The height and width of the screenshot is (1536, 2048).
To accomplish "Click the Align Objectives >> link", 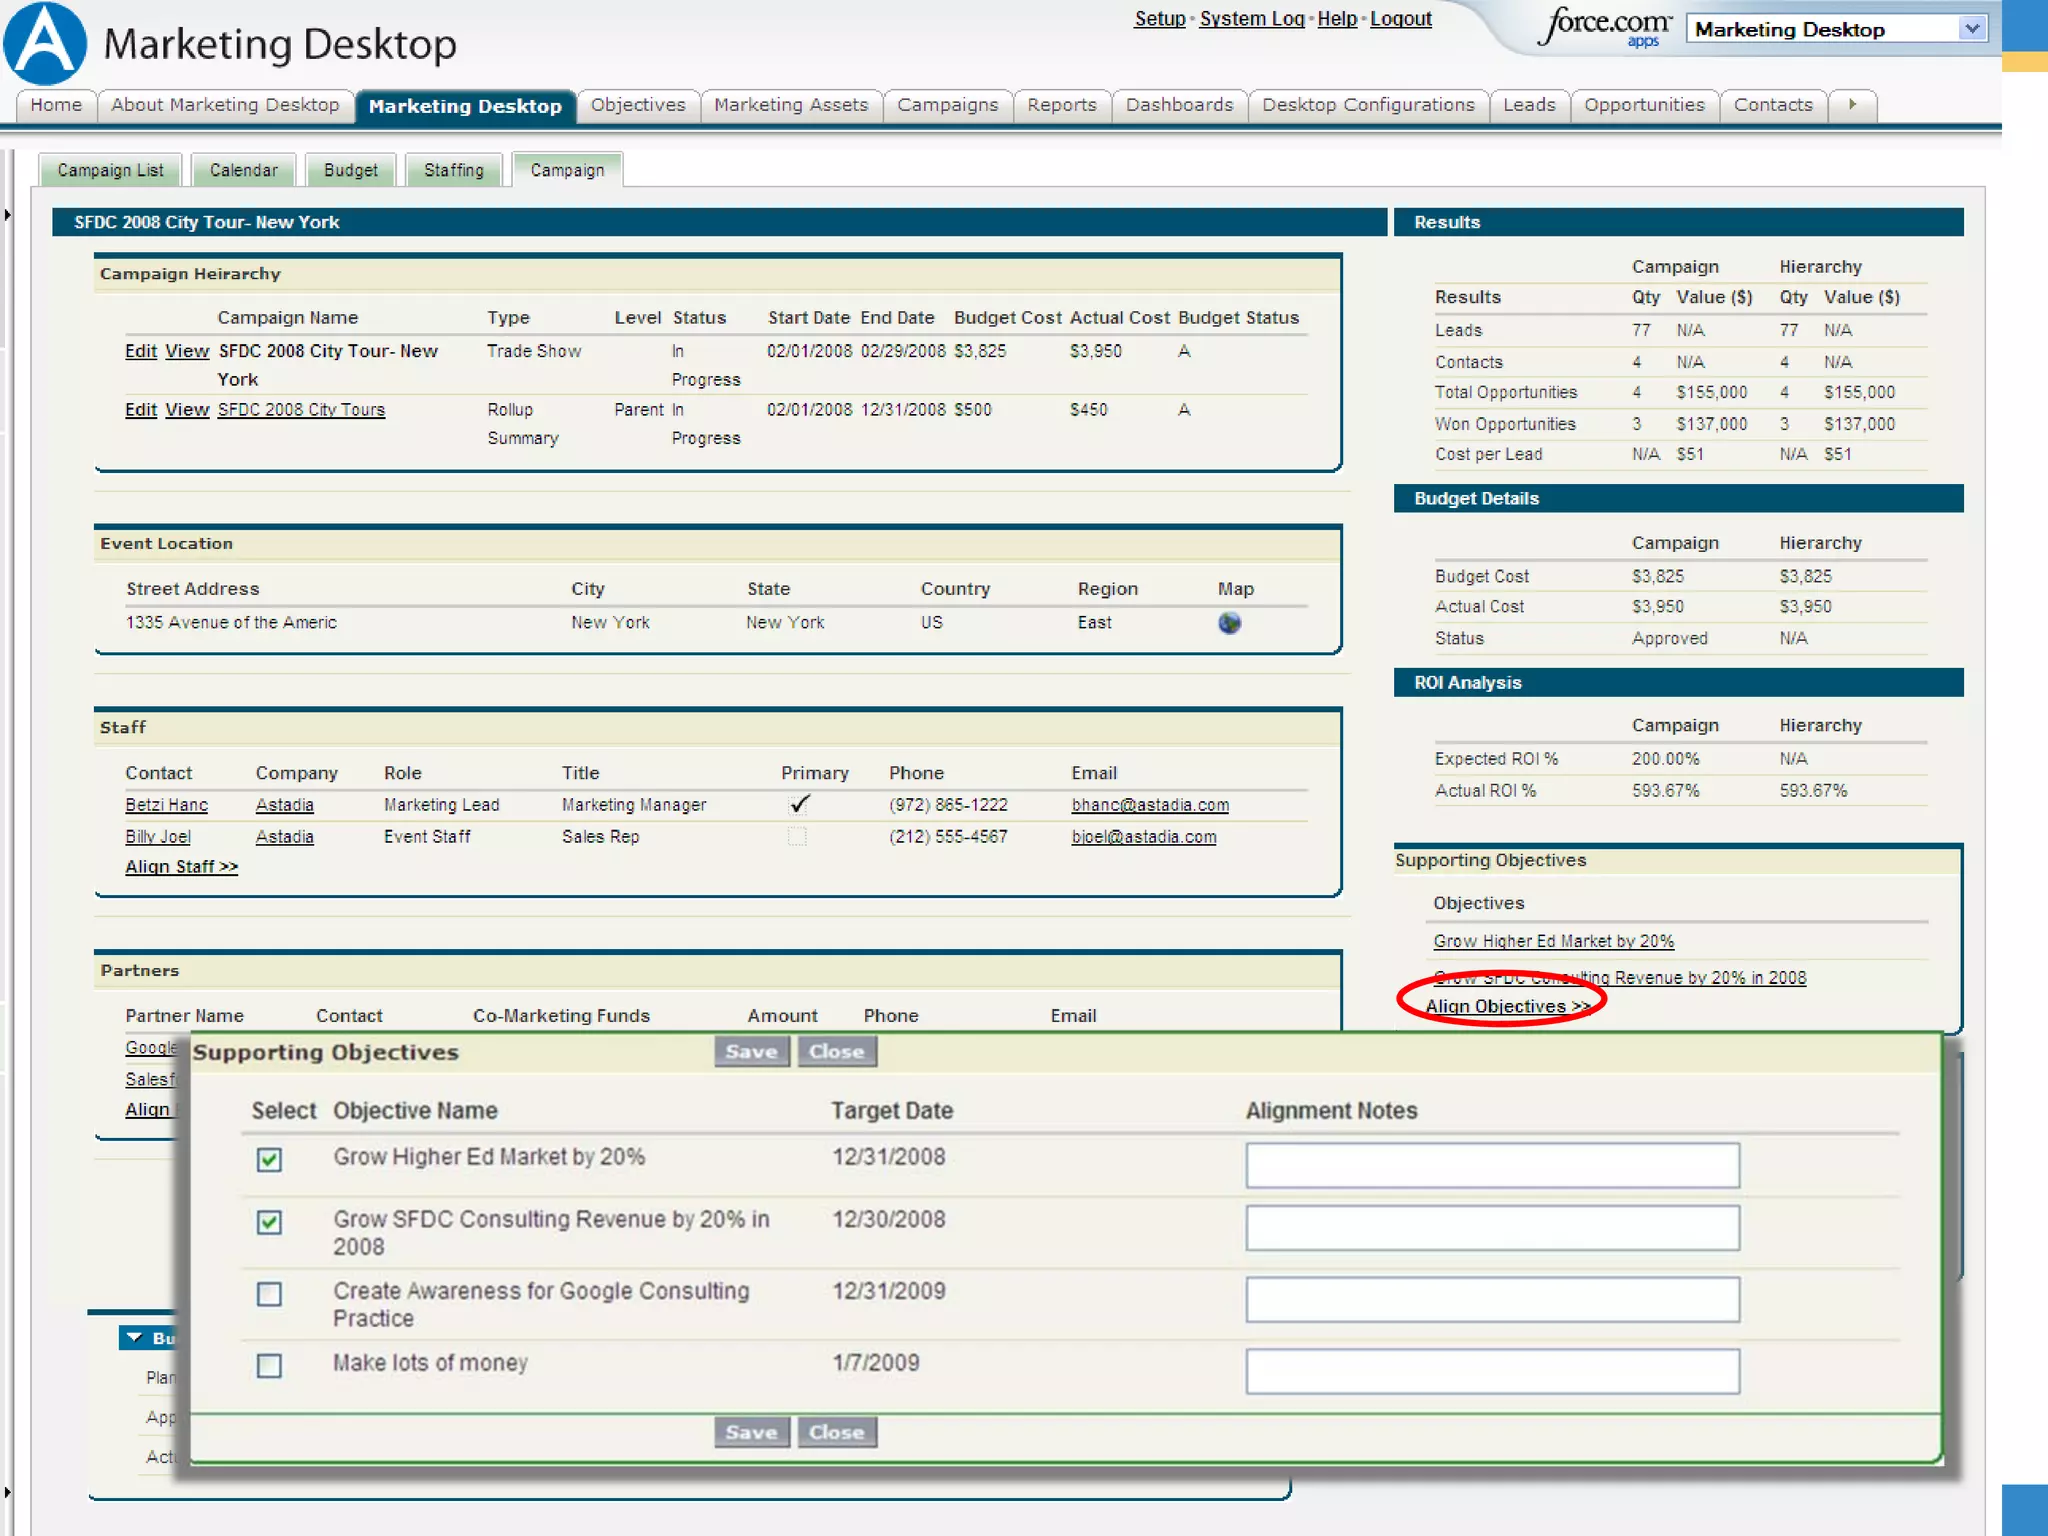I will click(x=1507, y=1007).
